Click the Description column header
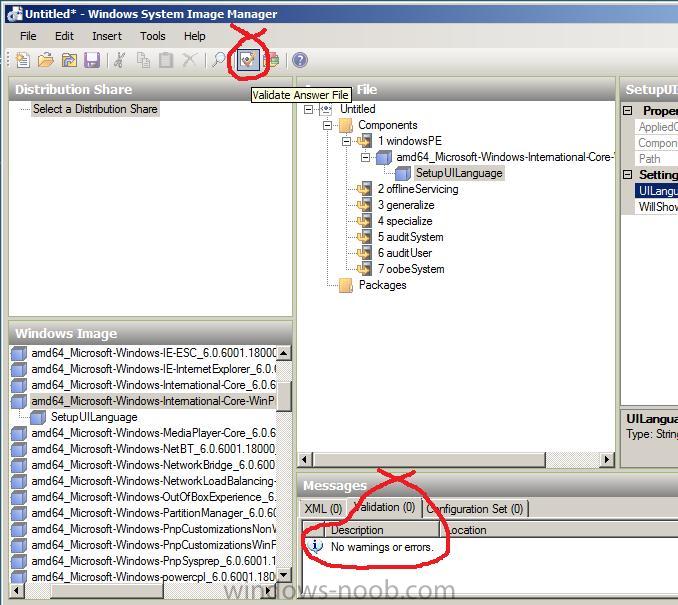This screenshot has width=678, height=605. click(382, 530)
